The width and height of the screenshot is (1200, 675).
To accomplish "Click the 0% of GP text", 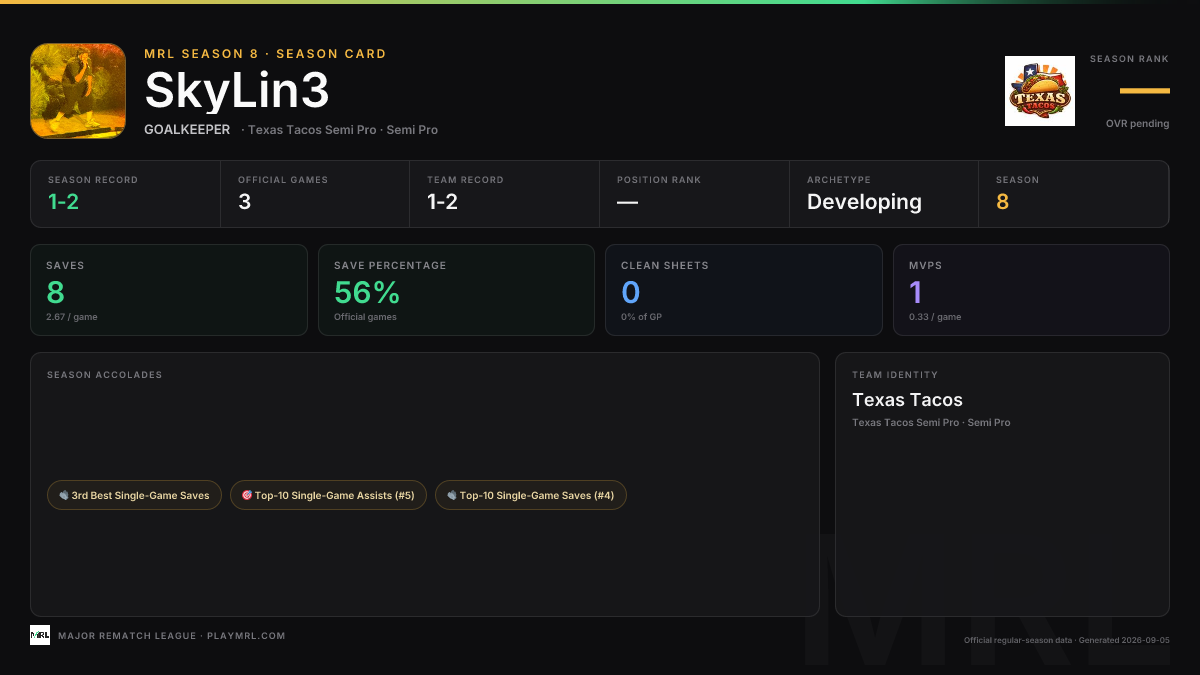I will [x=641, y=317].
